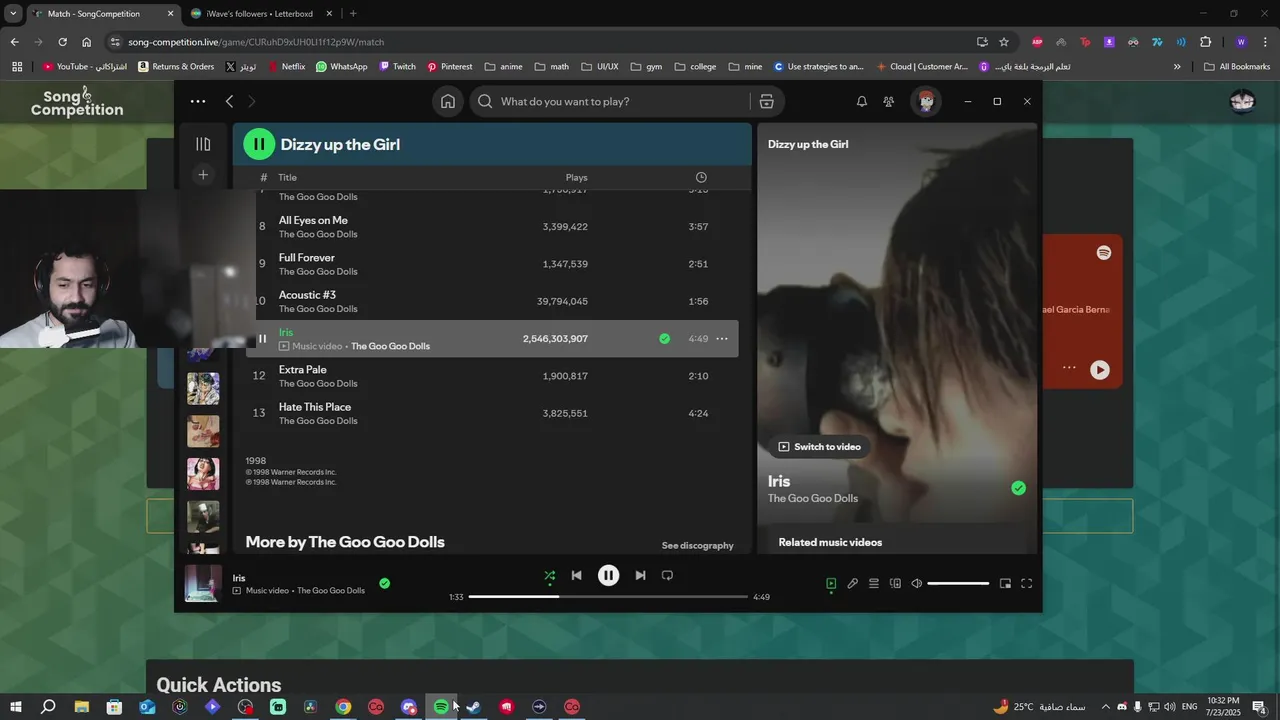Toggle the Now Playing view icon
Viewport: 1280px width, 720px height.
coord(831,583)
